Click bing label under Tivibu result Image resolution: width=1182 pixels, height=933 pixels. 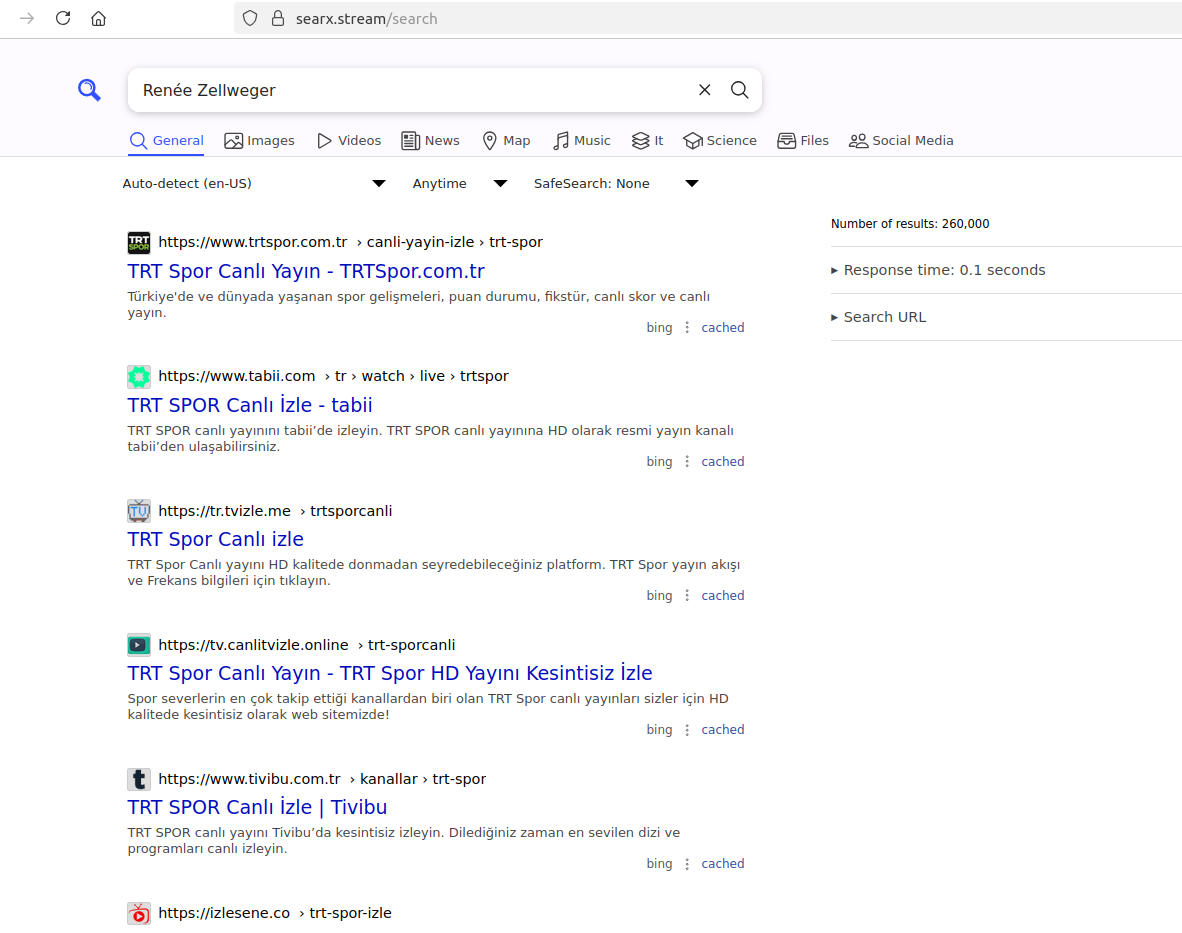click(659, 864)
